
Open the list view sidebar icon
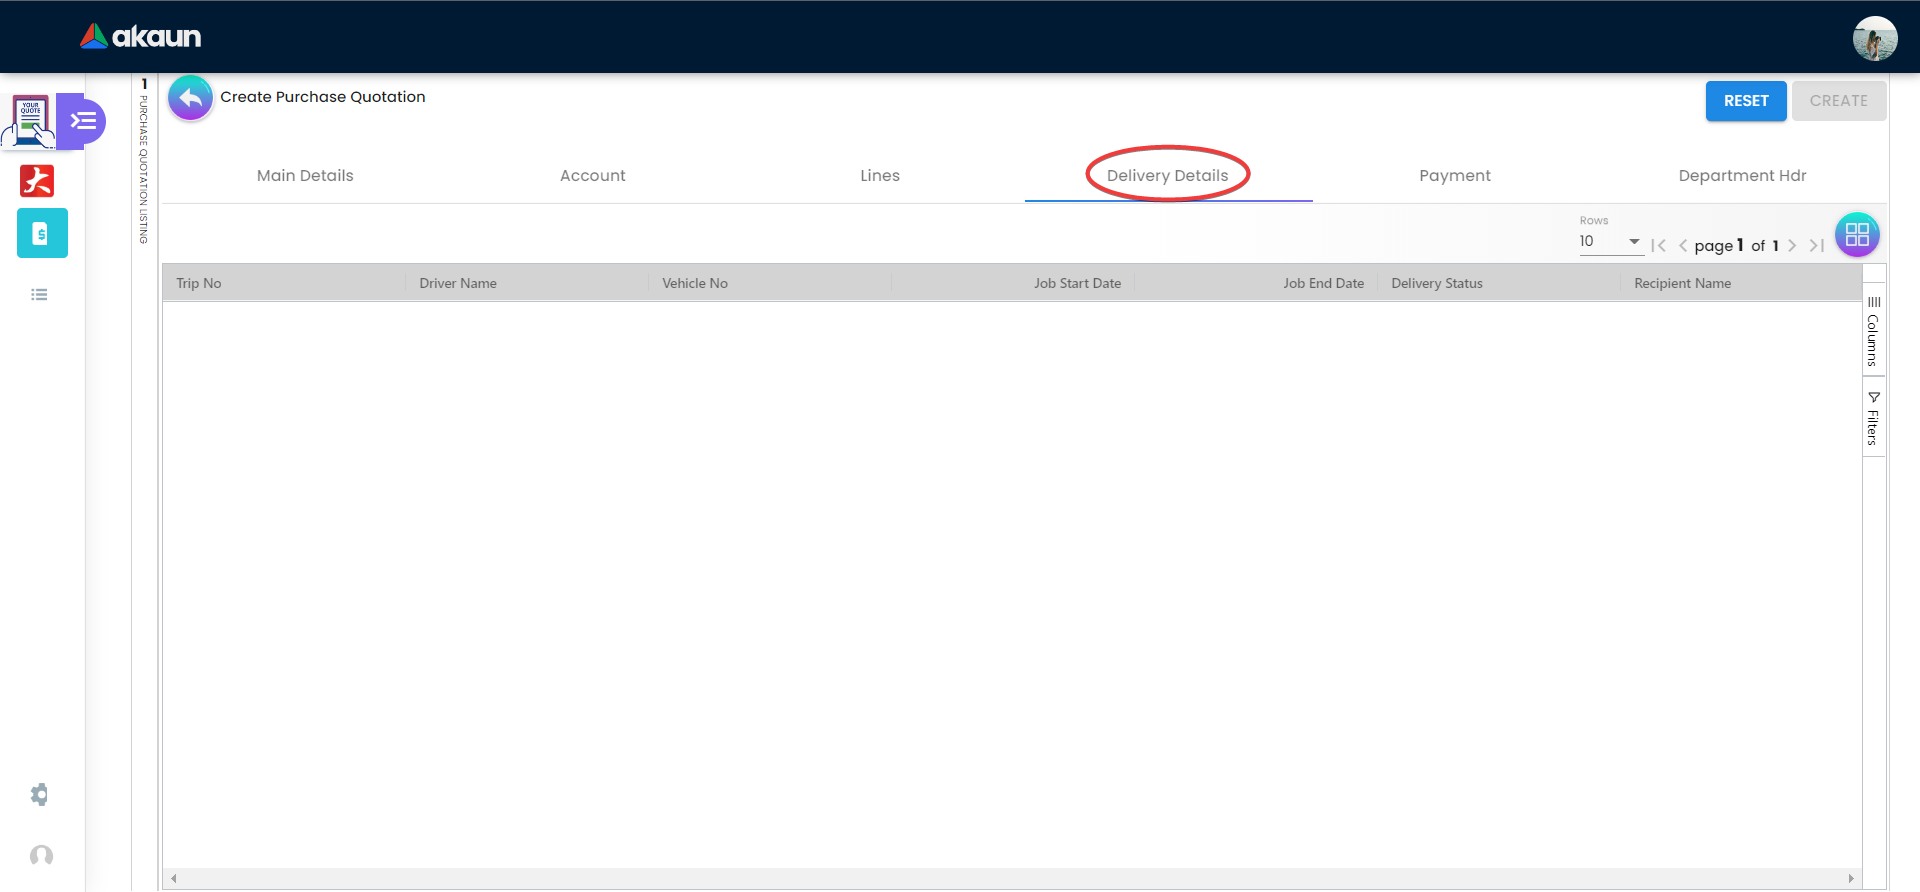[40, 295]
